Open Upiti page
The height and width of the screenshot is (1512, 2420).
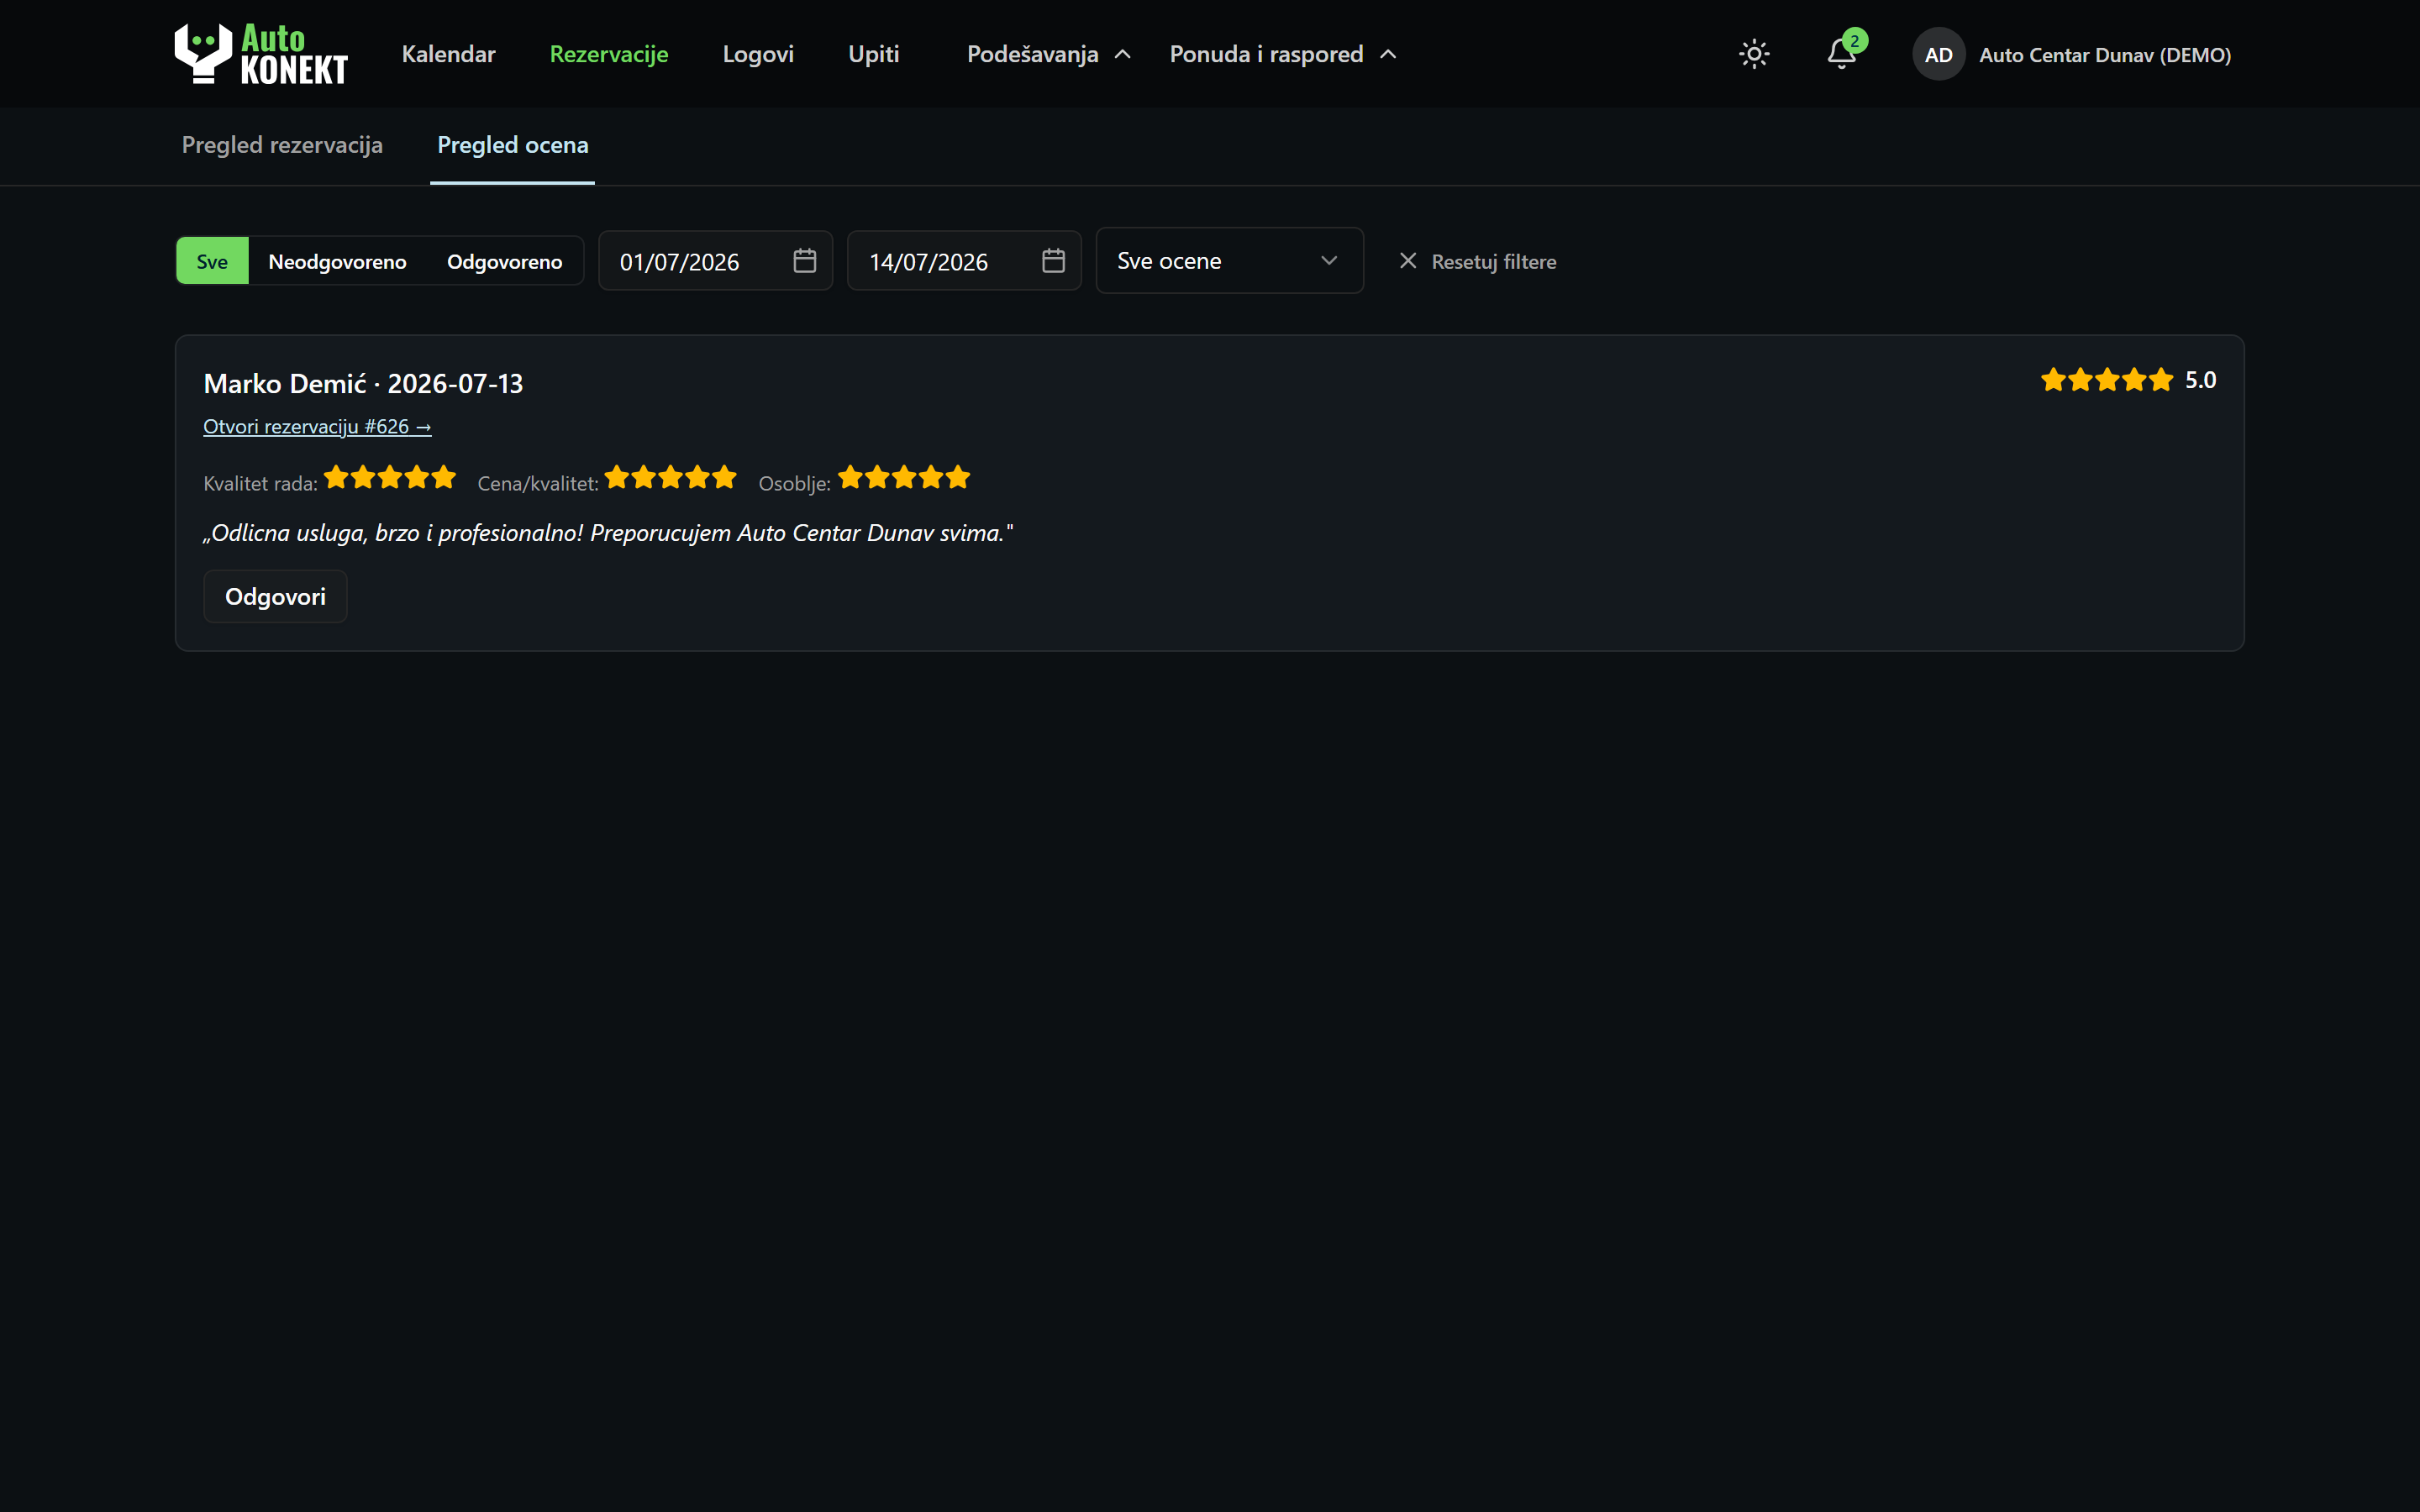coord(873,54)
